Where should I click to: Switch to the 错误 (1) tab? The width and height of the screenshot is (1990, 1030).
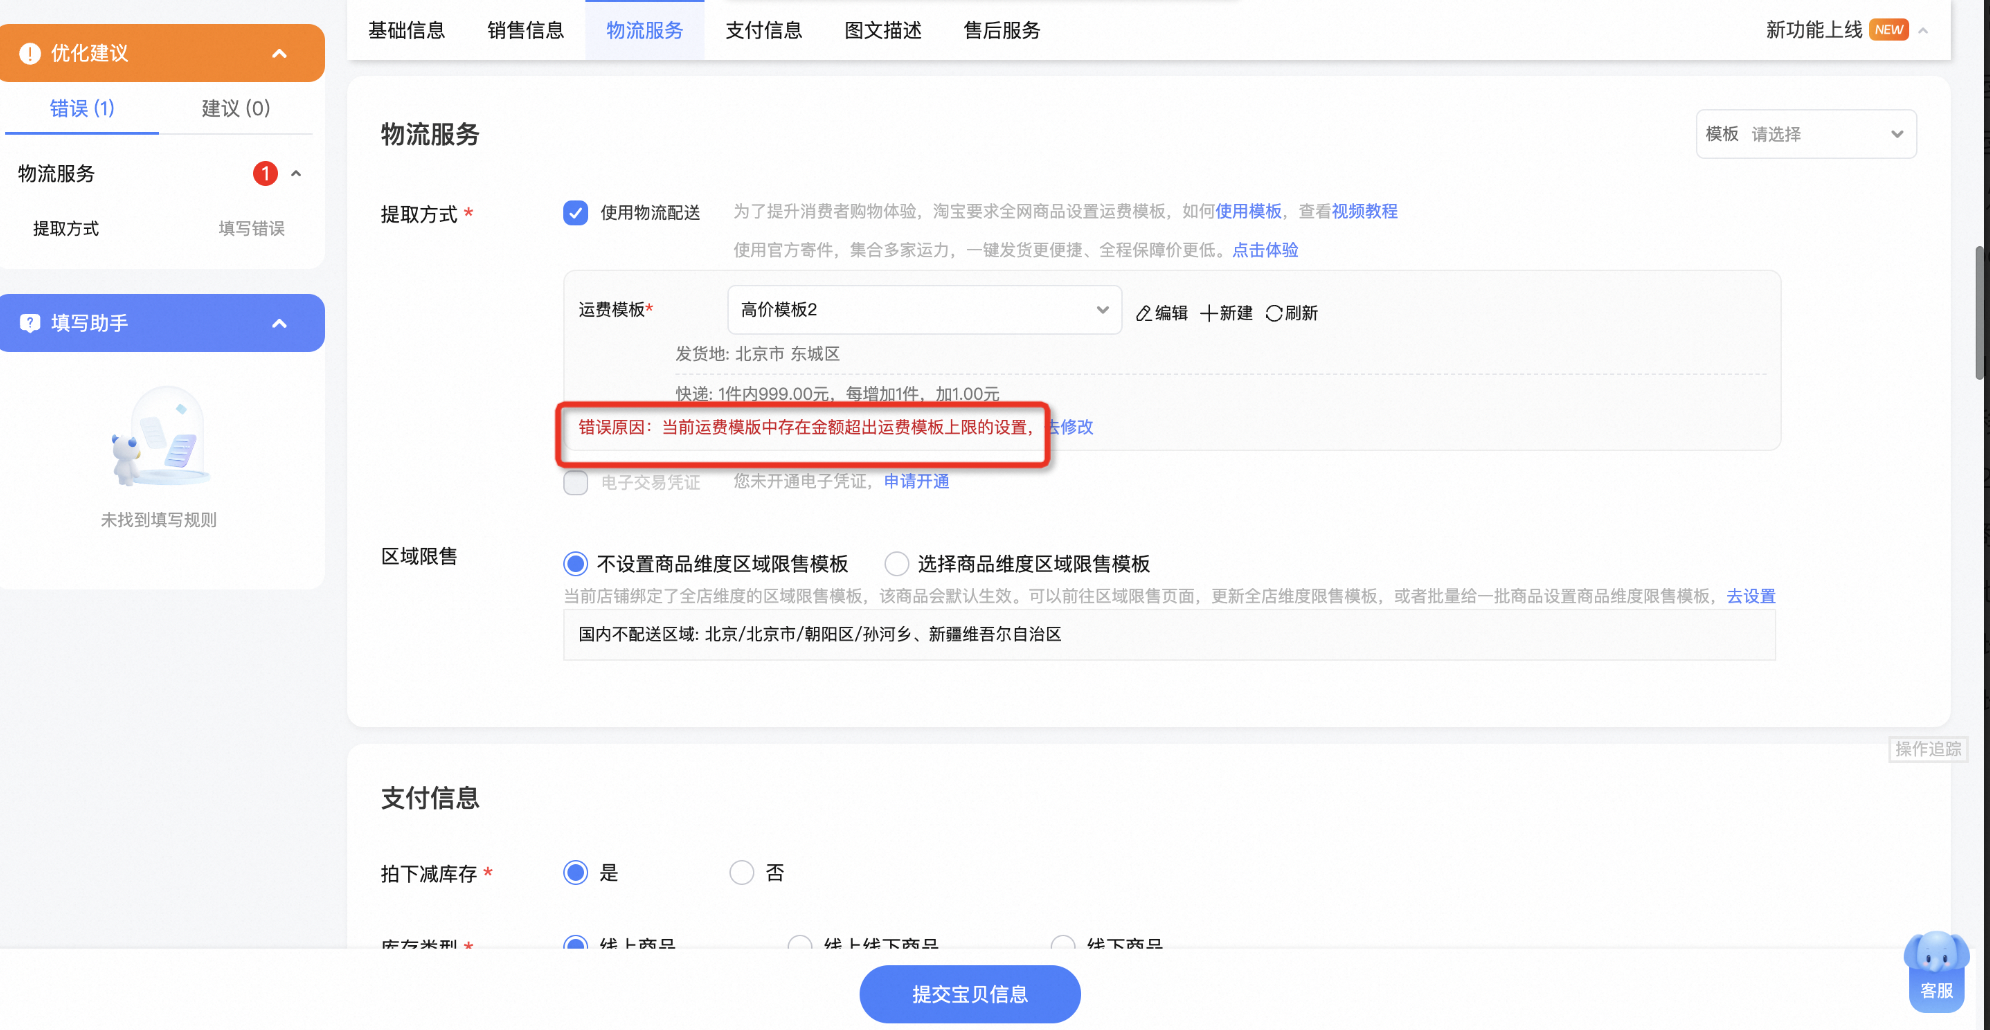click(x=82, y=108)
